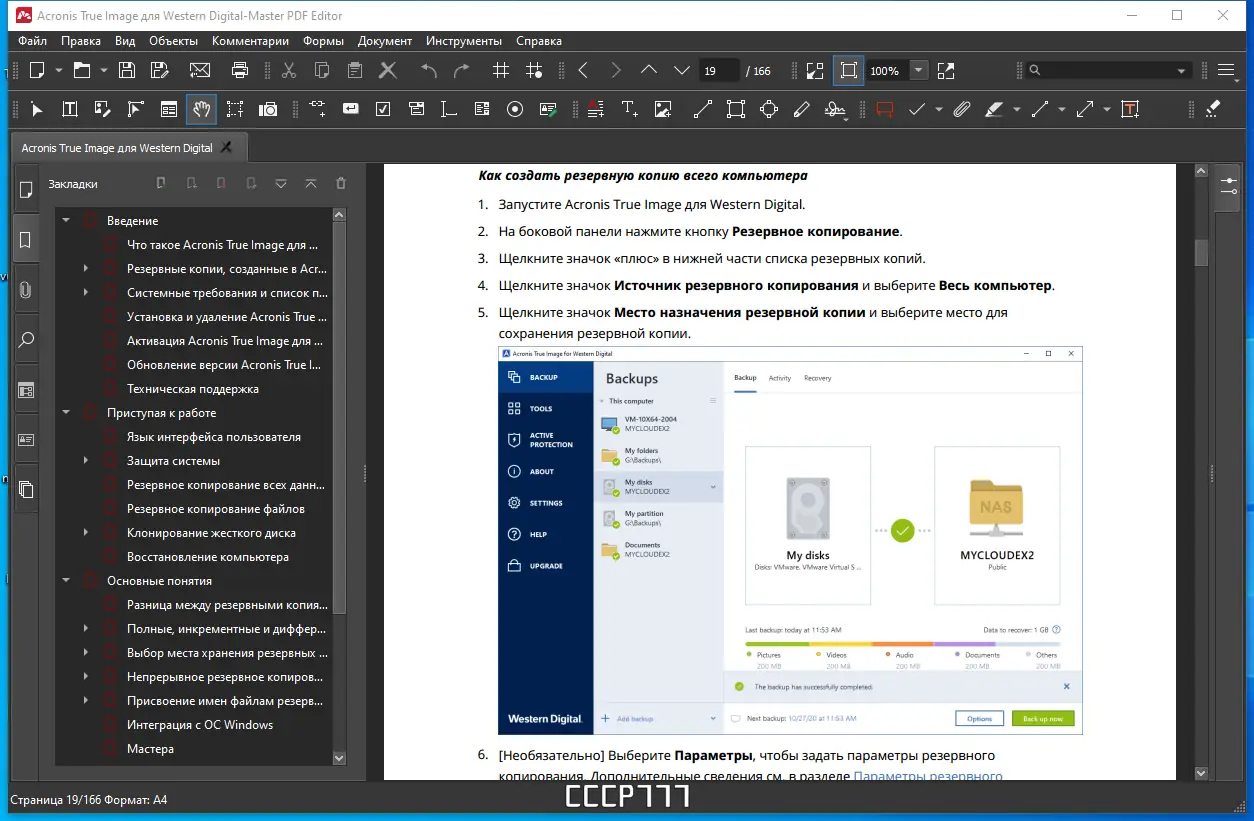This screenshot has height=821, width=1254.
Task: Toggle fit page view button
Action: pyautogui.click(x=848, y=70)
